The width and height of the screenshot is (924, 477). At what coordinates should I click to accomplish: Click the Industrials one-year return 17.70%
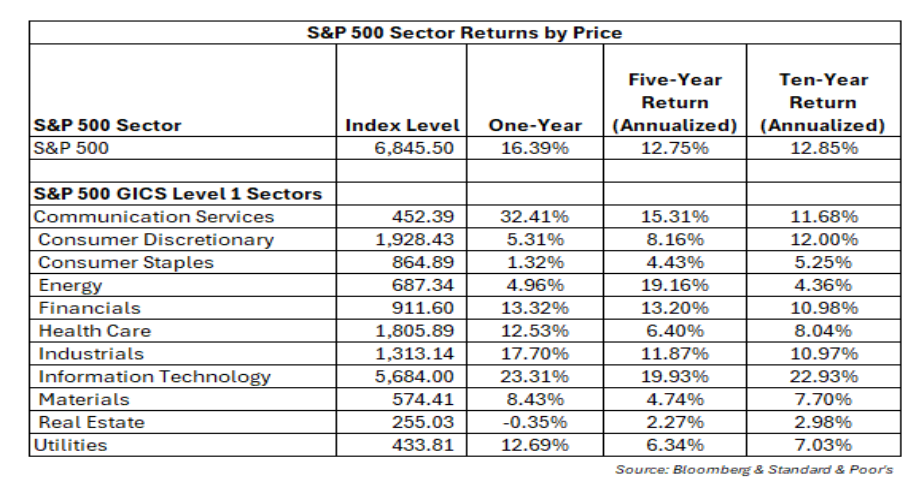coord(535,354)
